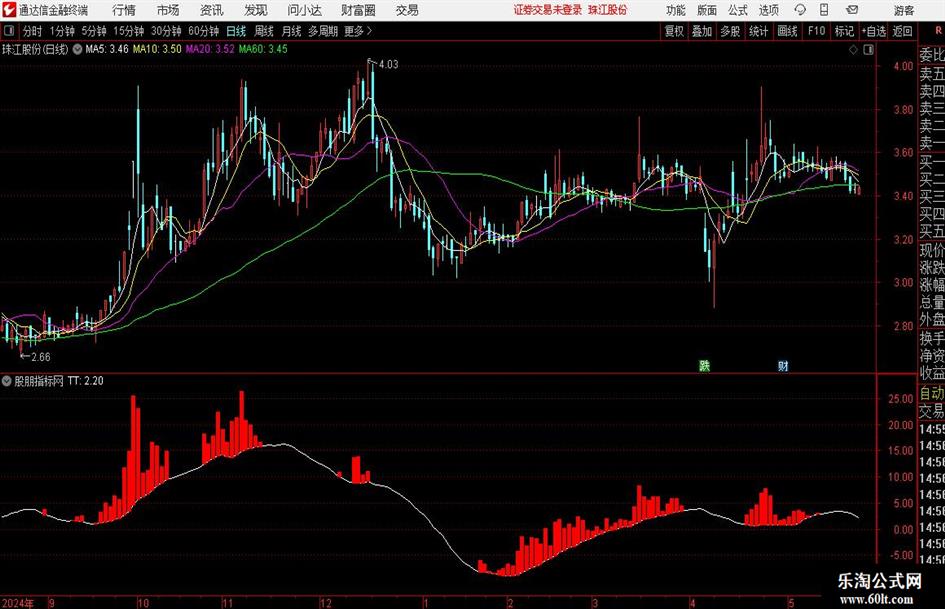Expand the 更多 periods list
Image resolution: width=945 pixels, height=609 pixels.
pos(358,31)
